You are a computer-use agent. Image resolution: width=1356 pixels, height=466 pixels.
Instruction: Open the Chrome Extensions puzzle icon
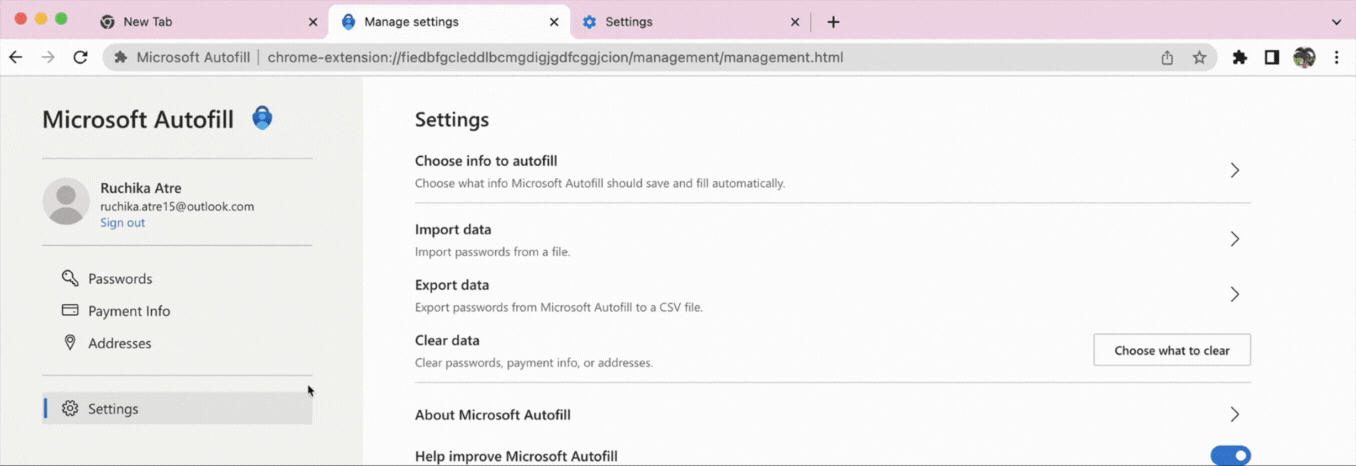pyautogui.click(x=1240, y=58)
